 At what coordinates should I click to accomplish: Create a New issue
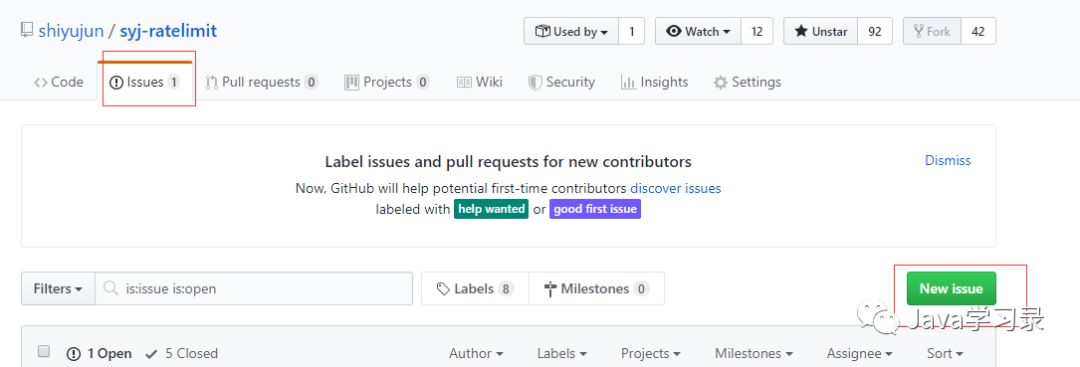pos(951,289)
